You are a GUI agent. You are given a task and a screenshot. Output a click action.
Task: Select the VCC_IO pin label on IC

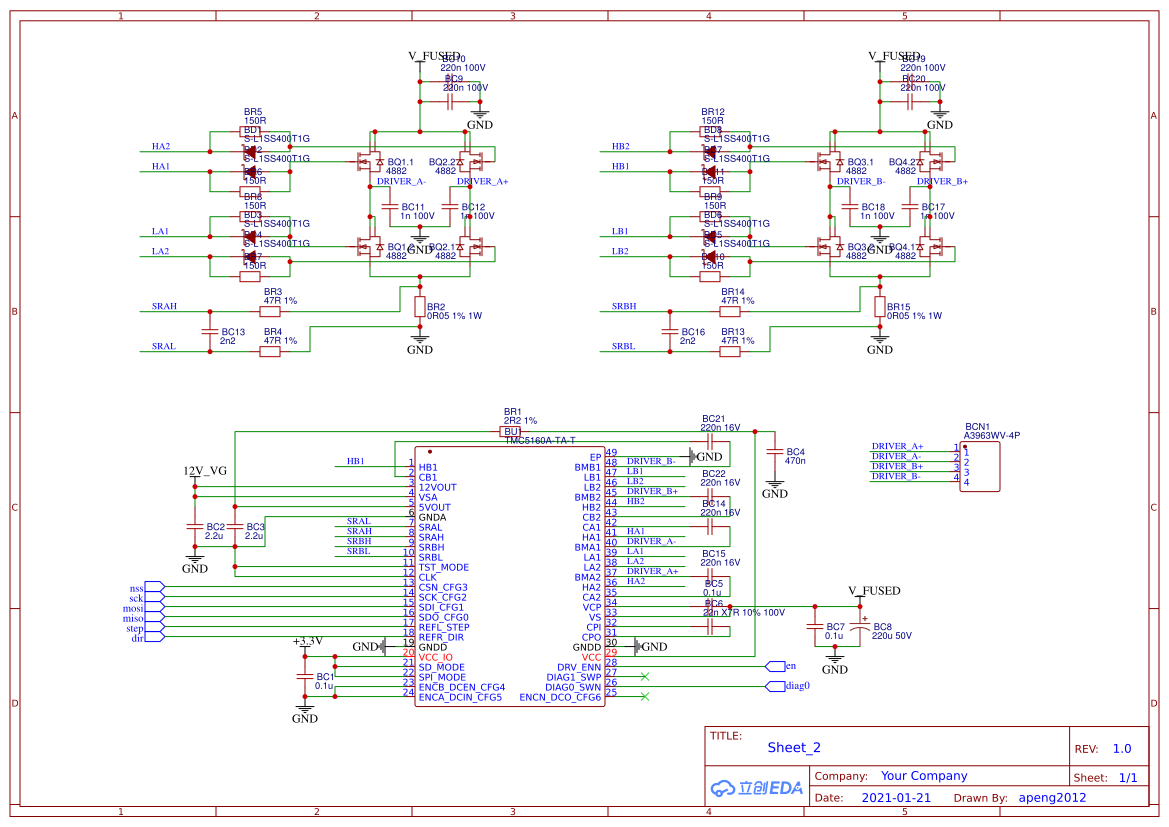(x=435, y=657)
